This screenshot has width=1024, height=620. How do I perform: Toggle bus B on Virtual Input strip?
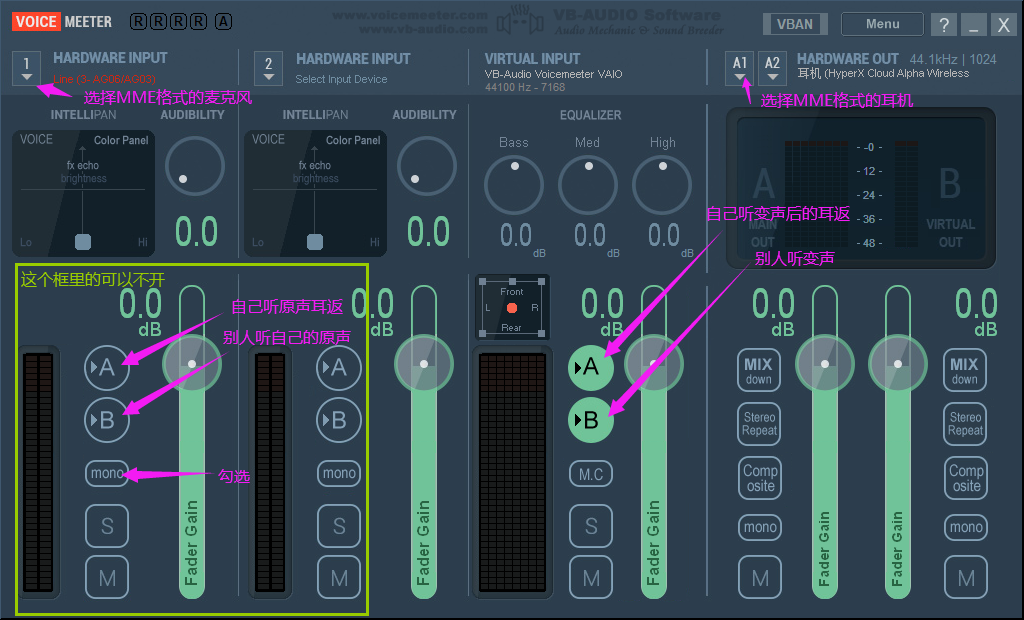590,420
